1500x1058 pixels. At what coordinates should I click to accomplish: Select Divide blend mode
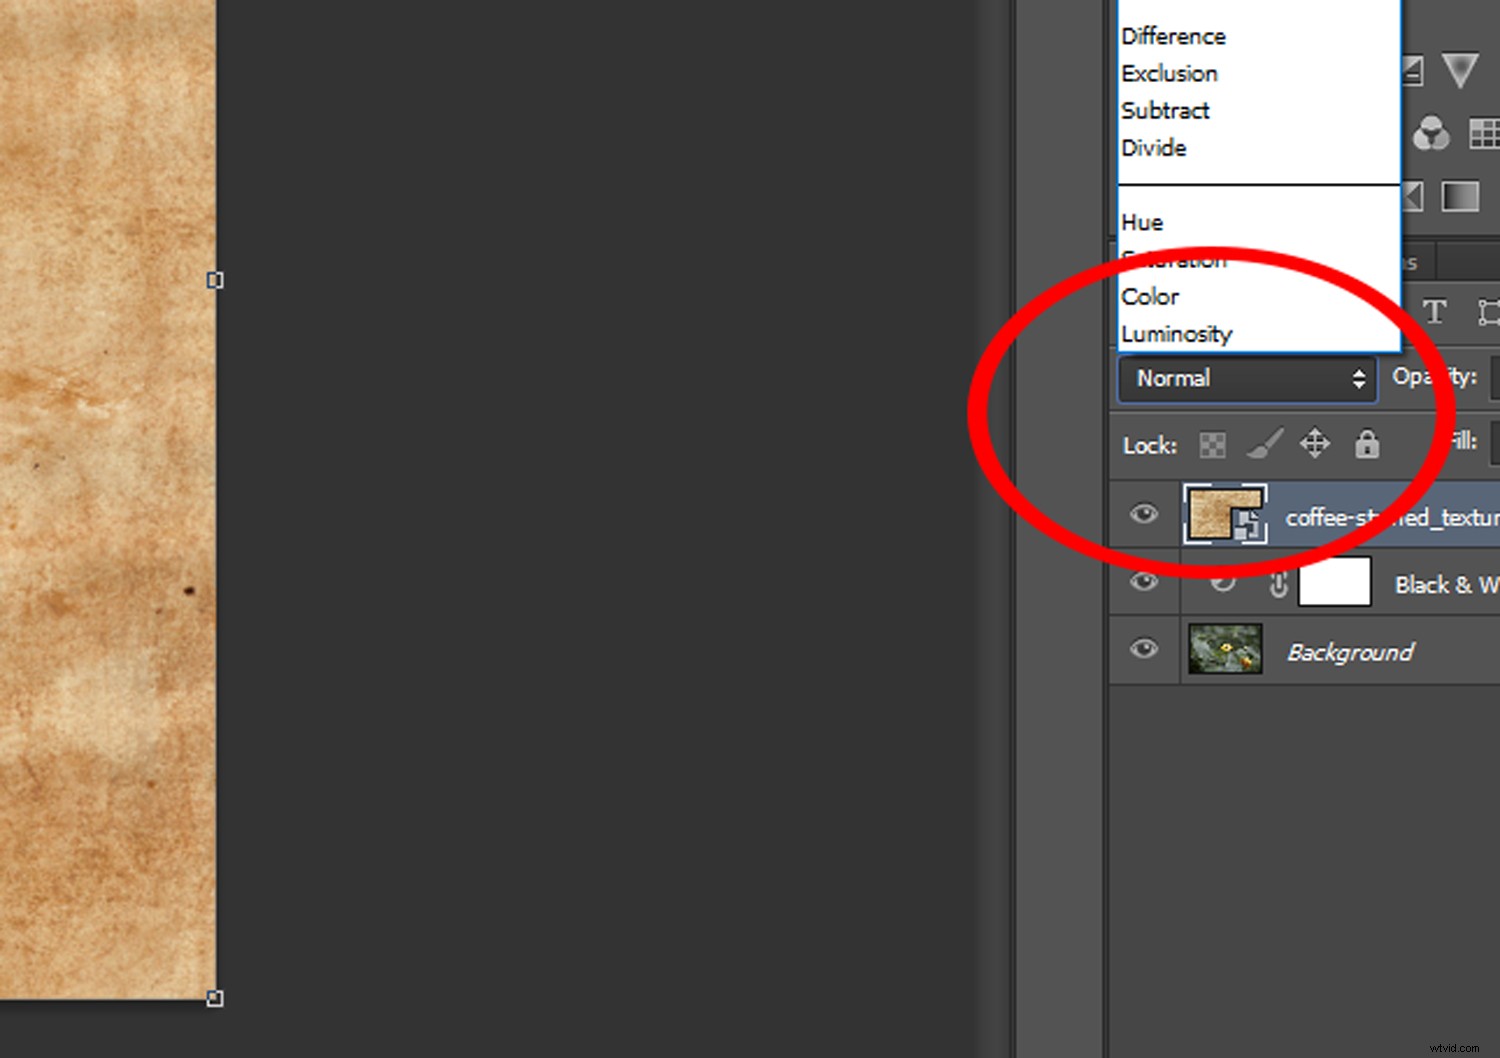1154,147
